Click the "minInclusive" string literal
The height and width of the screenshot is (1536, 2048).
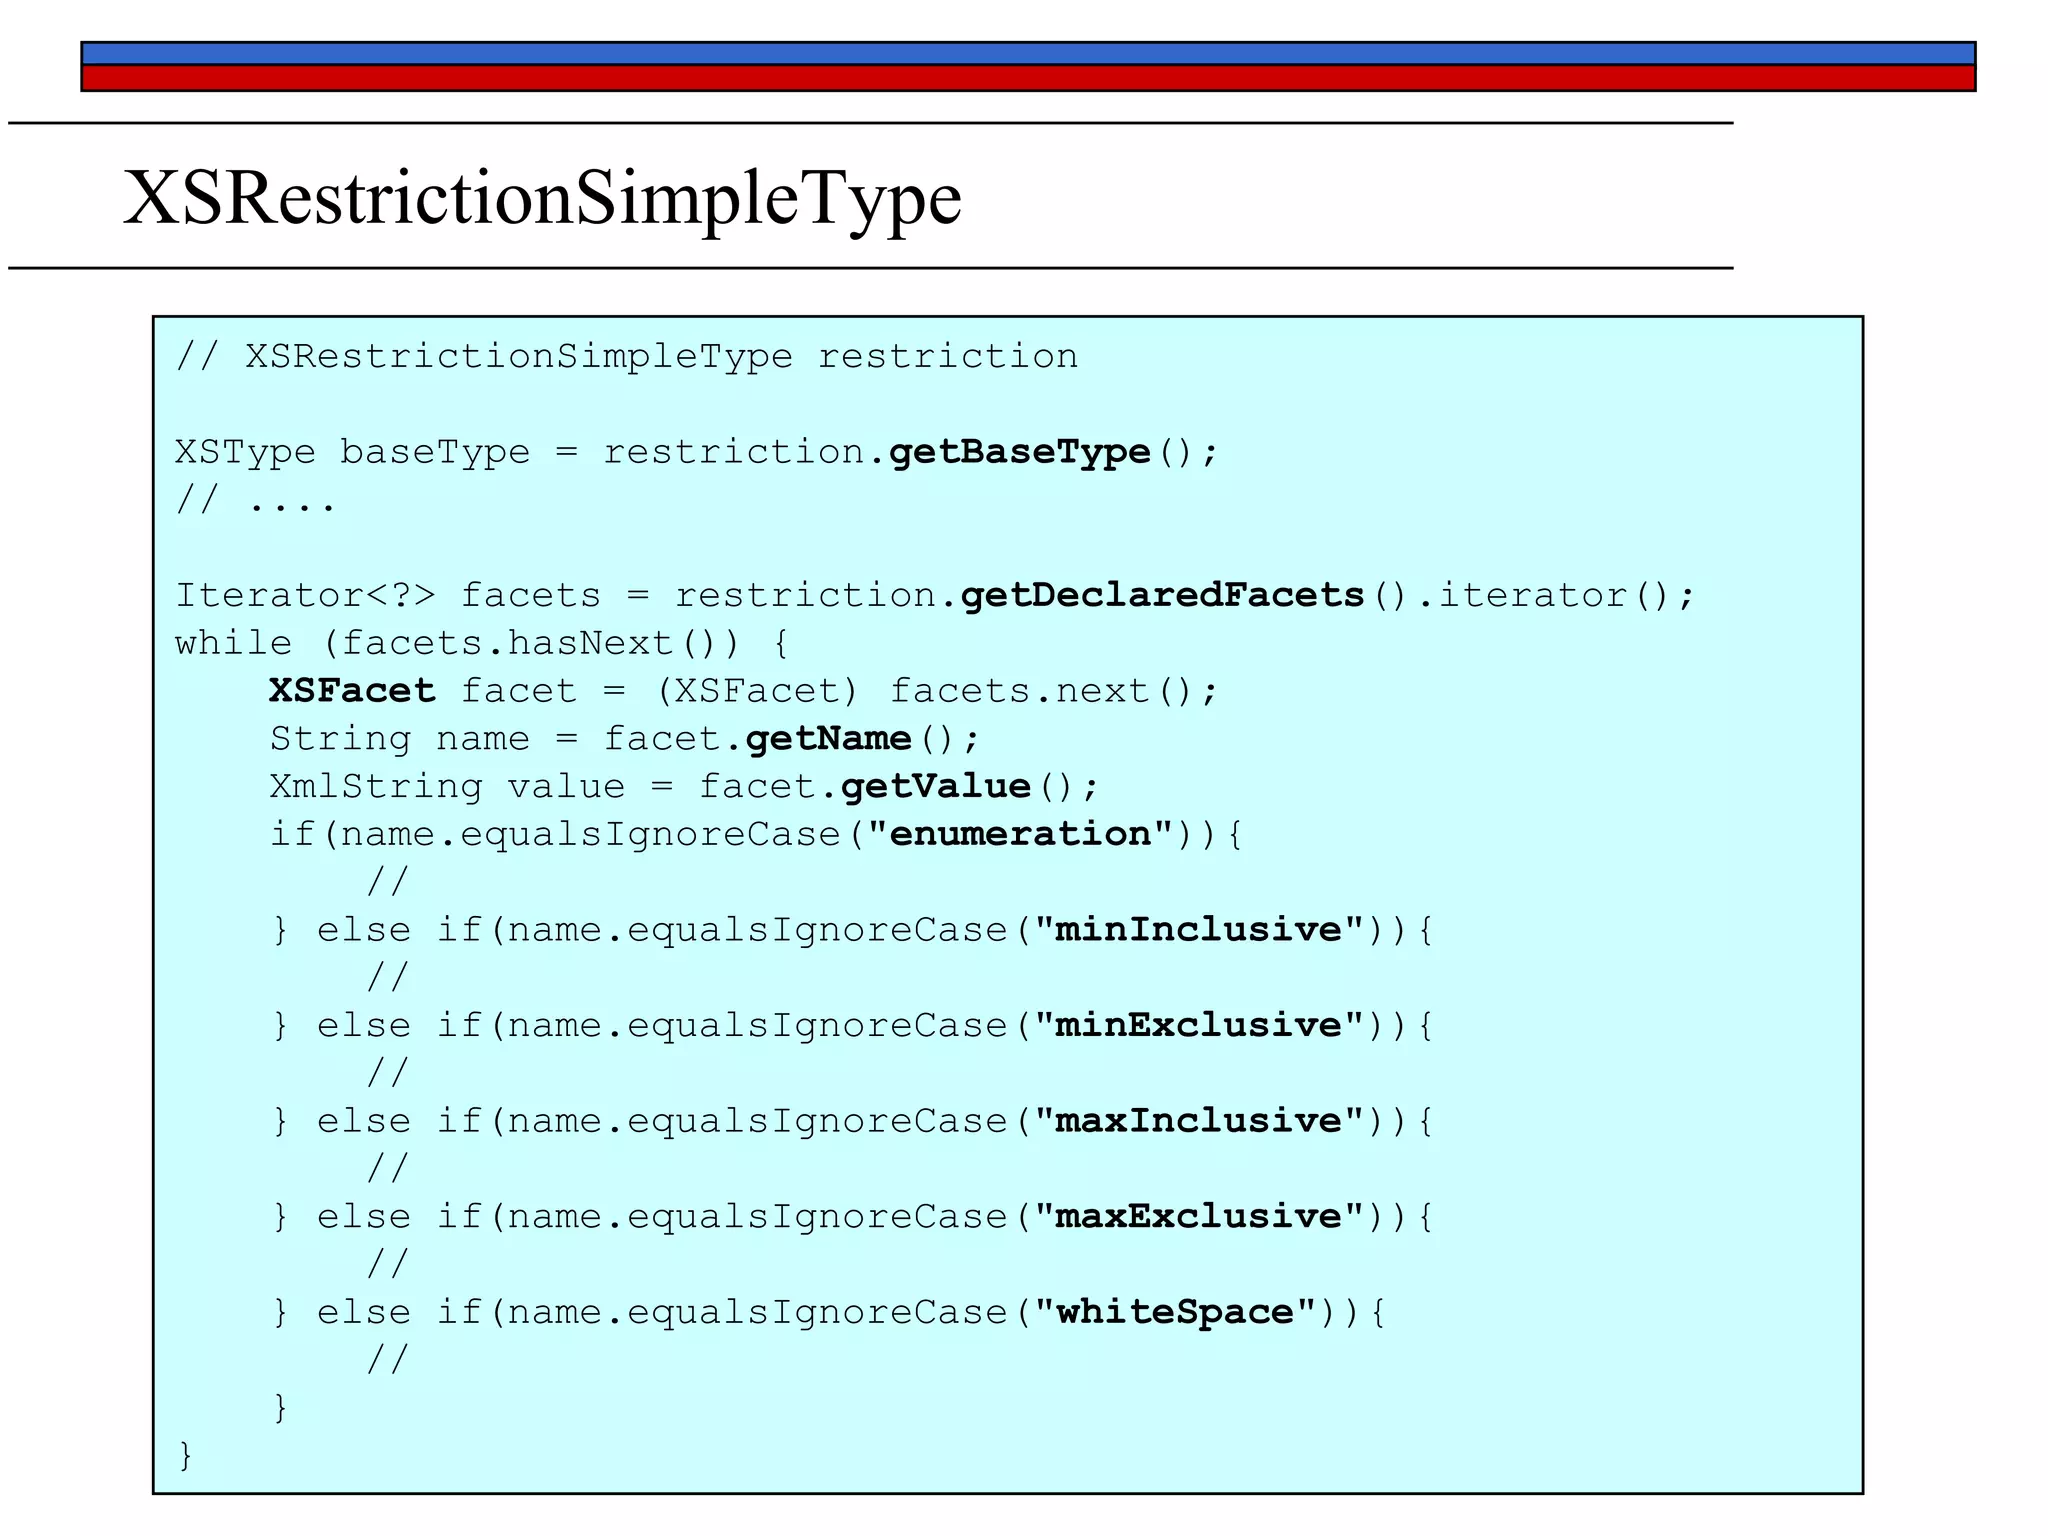[x=1198, y=930]
